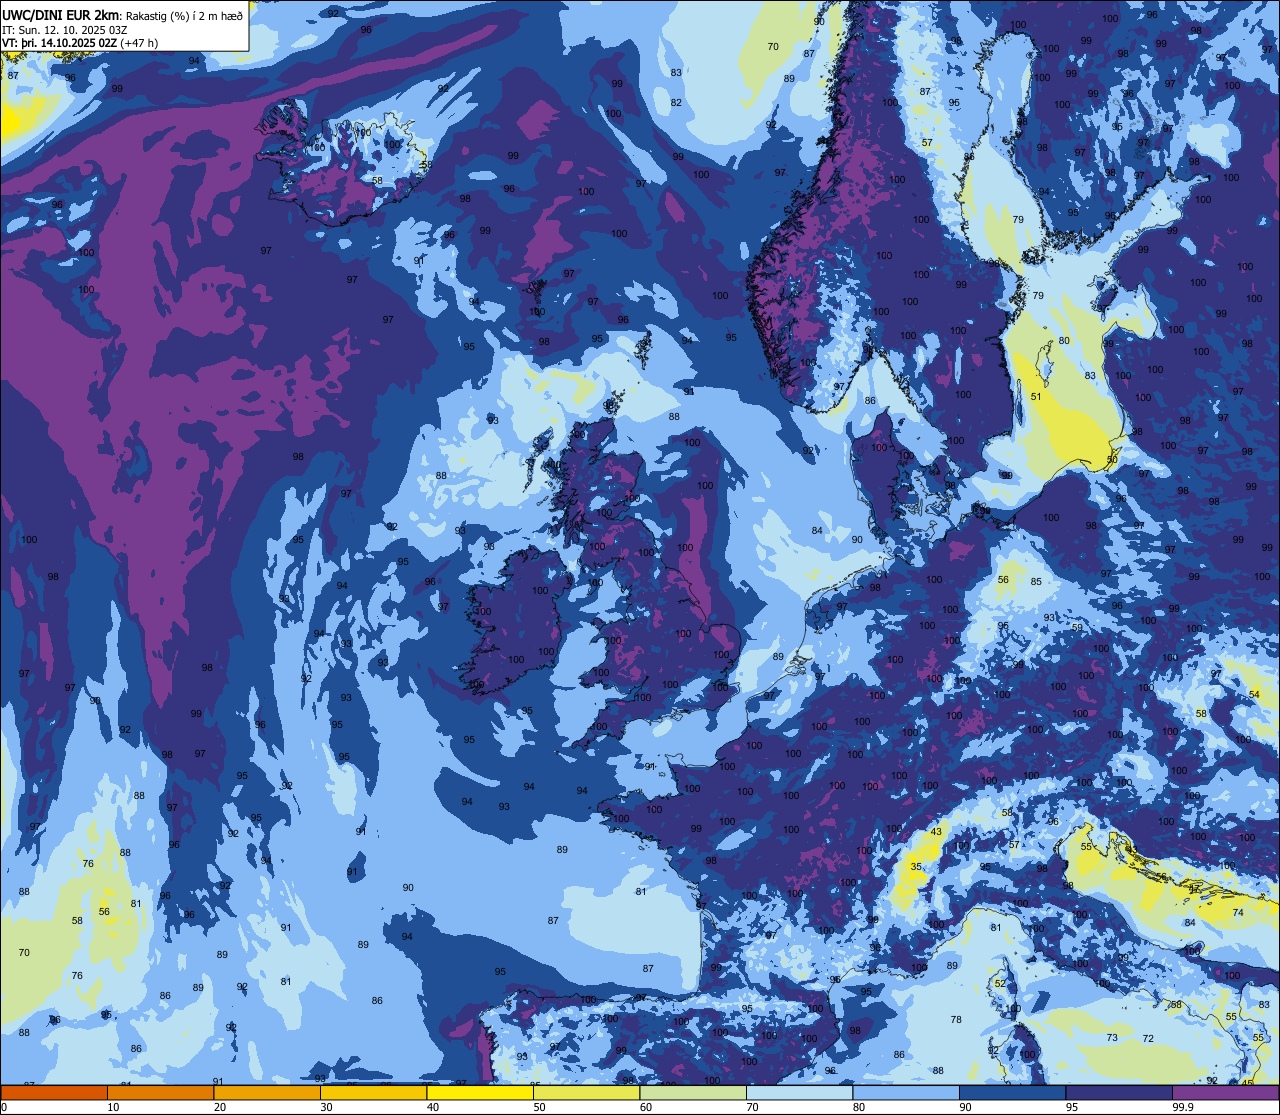
Task: Click the '54' humidity value at the right edge
Action: (x=1255, y=694)
